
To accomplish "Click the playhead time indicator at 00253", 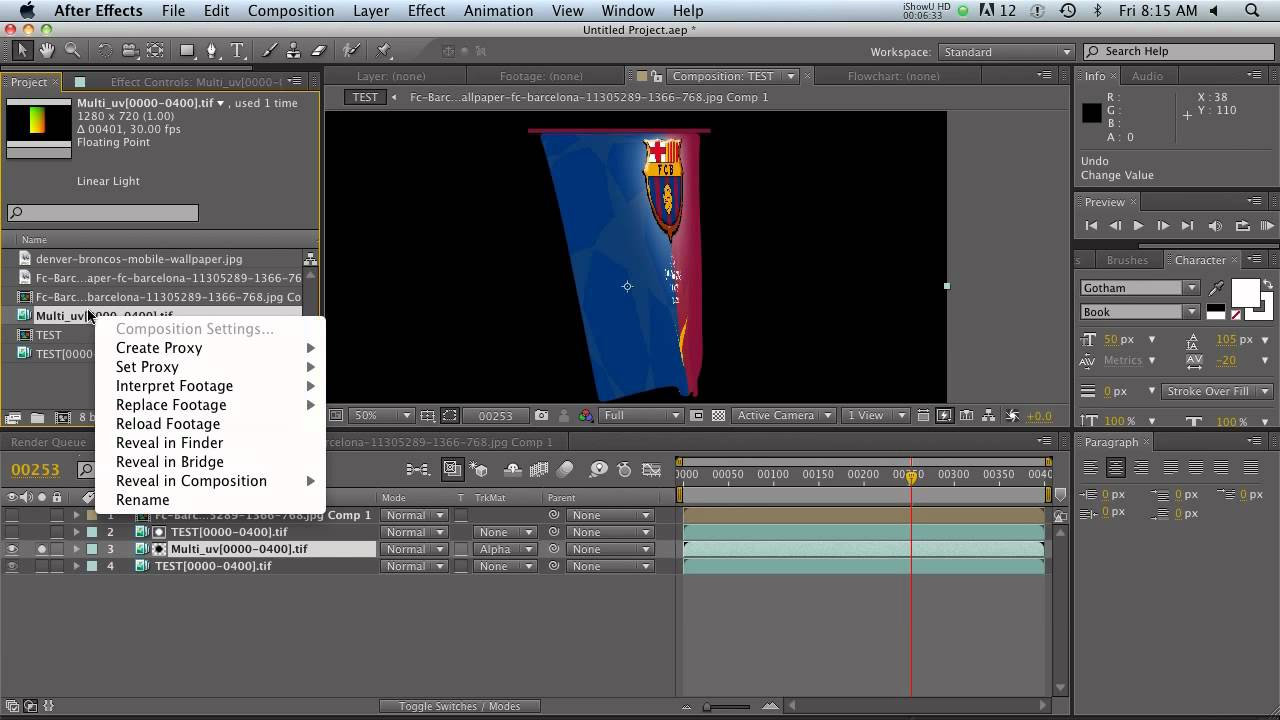I will 911,479.
